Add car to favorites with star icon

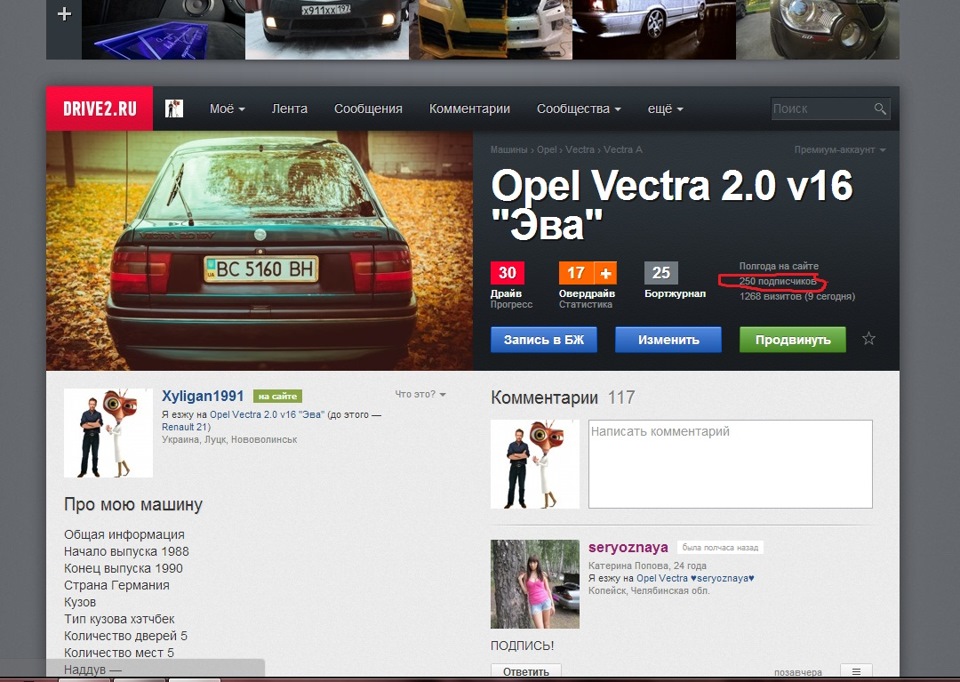[869, 339]
